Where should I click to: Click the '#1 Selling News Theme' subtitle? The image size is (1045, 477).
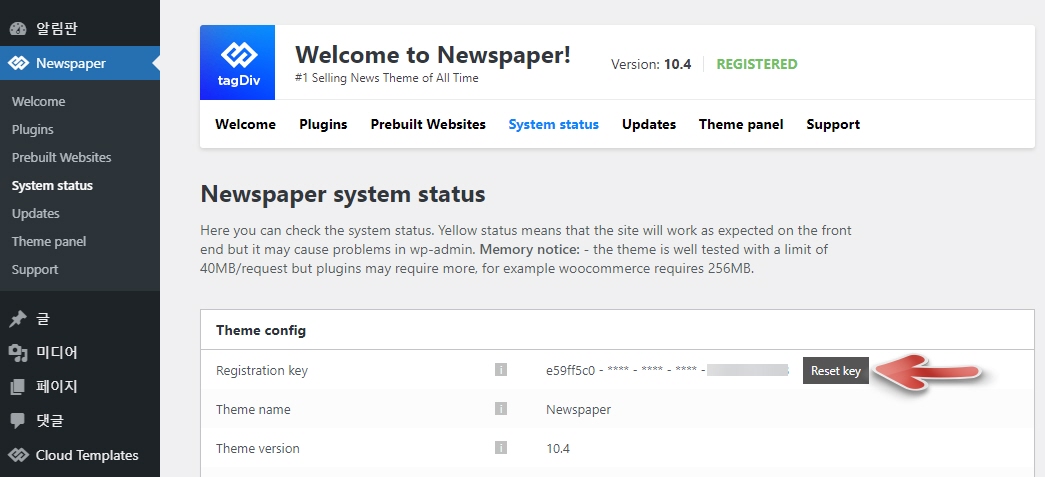[x=387, y=78]
